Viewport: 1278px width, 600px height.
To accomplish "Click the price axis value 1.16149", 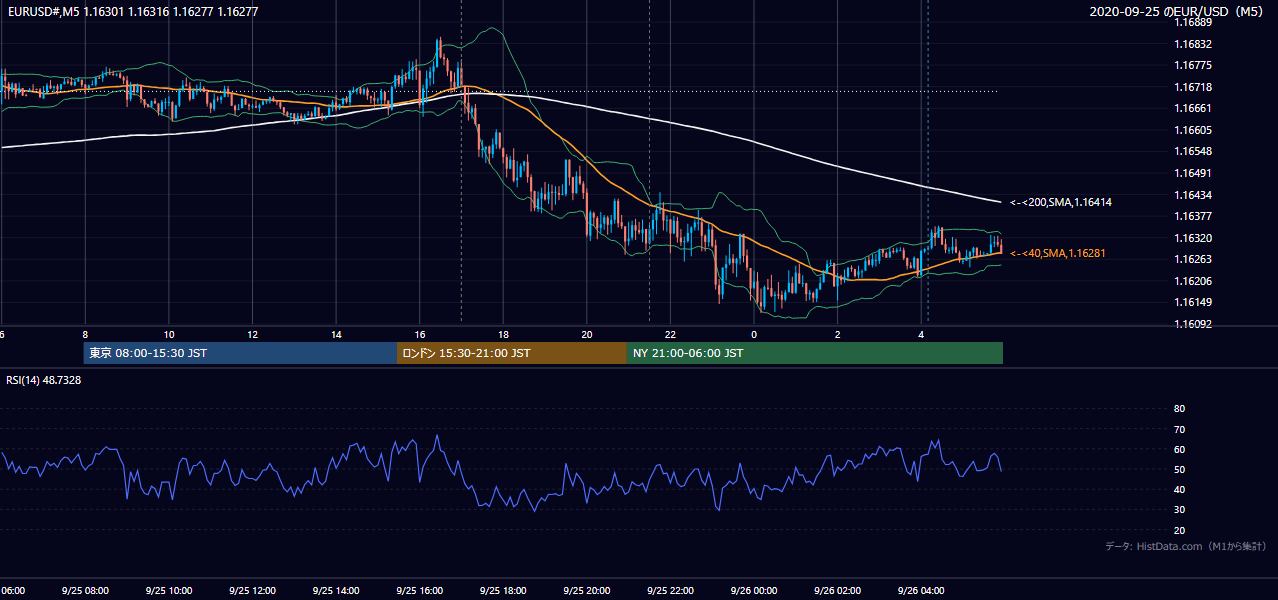I will pyautogui.click(x=1192, y=302).
